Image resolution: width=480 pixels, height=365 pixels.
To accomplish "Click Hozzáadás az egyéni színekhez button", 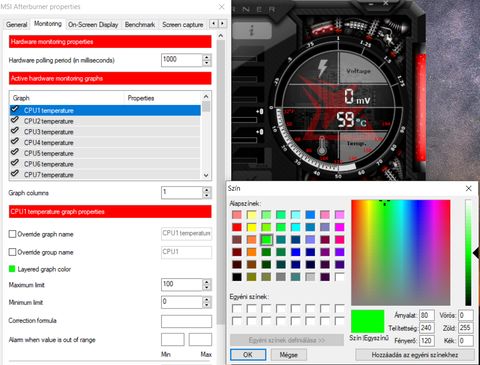I will (415, 355).
